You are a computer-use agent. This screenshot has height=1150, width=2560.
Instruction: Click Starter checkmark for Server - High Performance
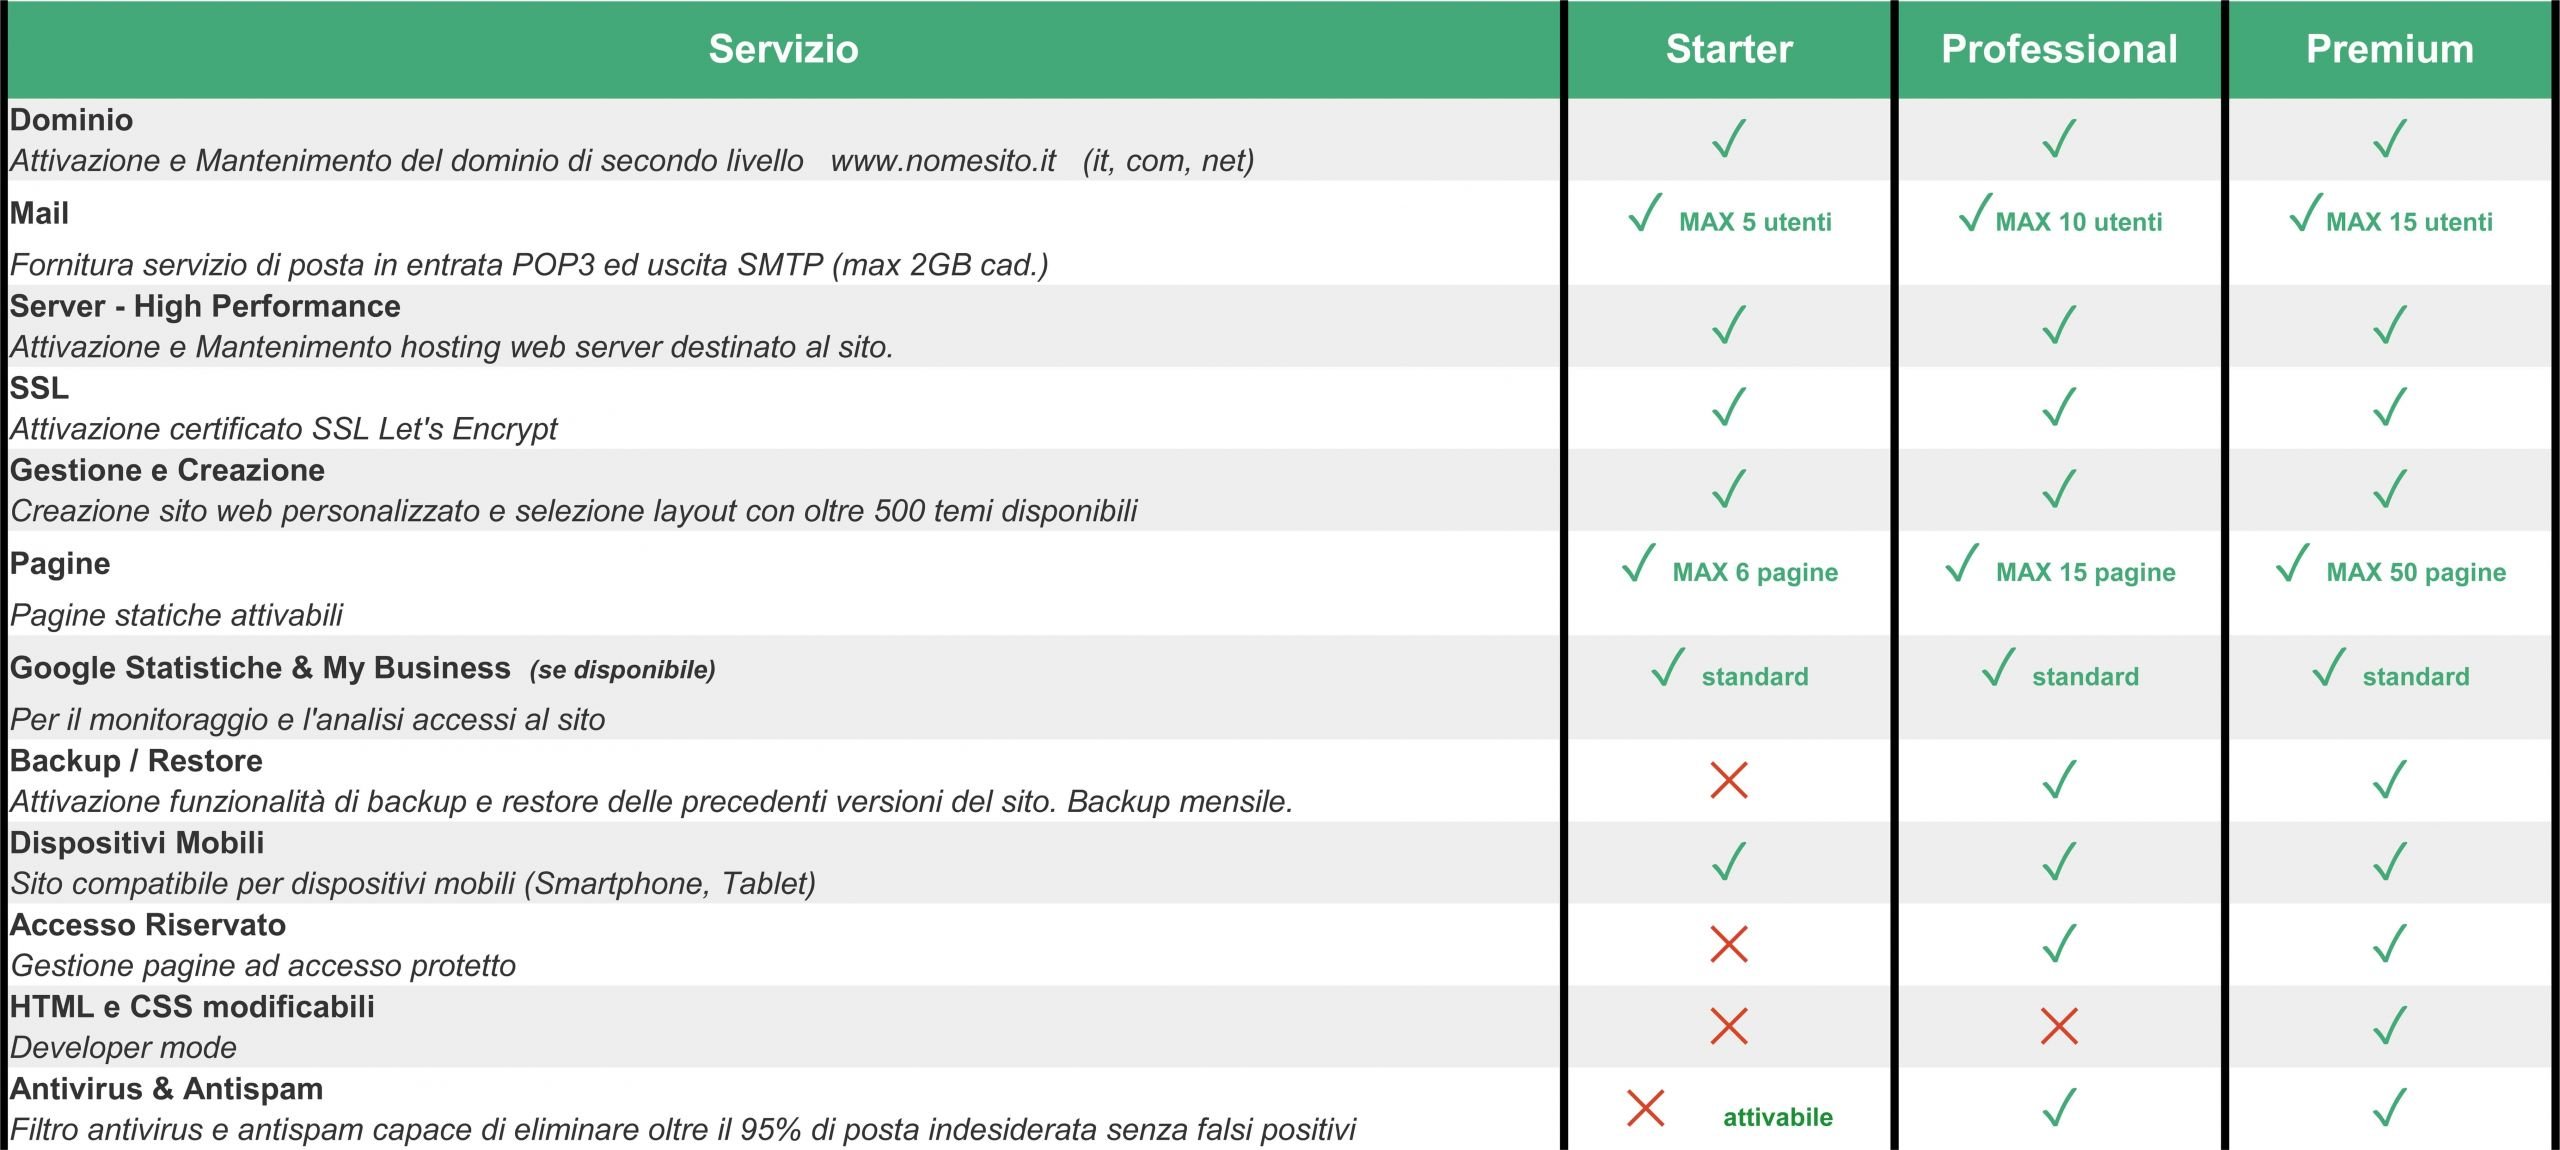(1728, 324)
